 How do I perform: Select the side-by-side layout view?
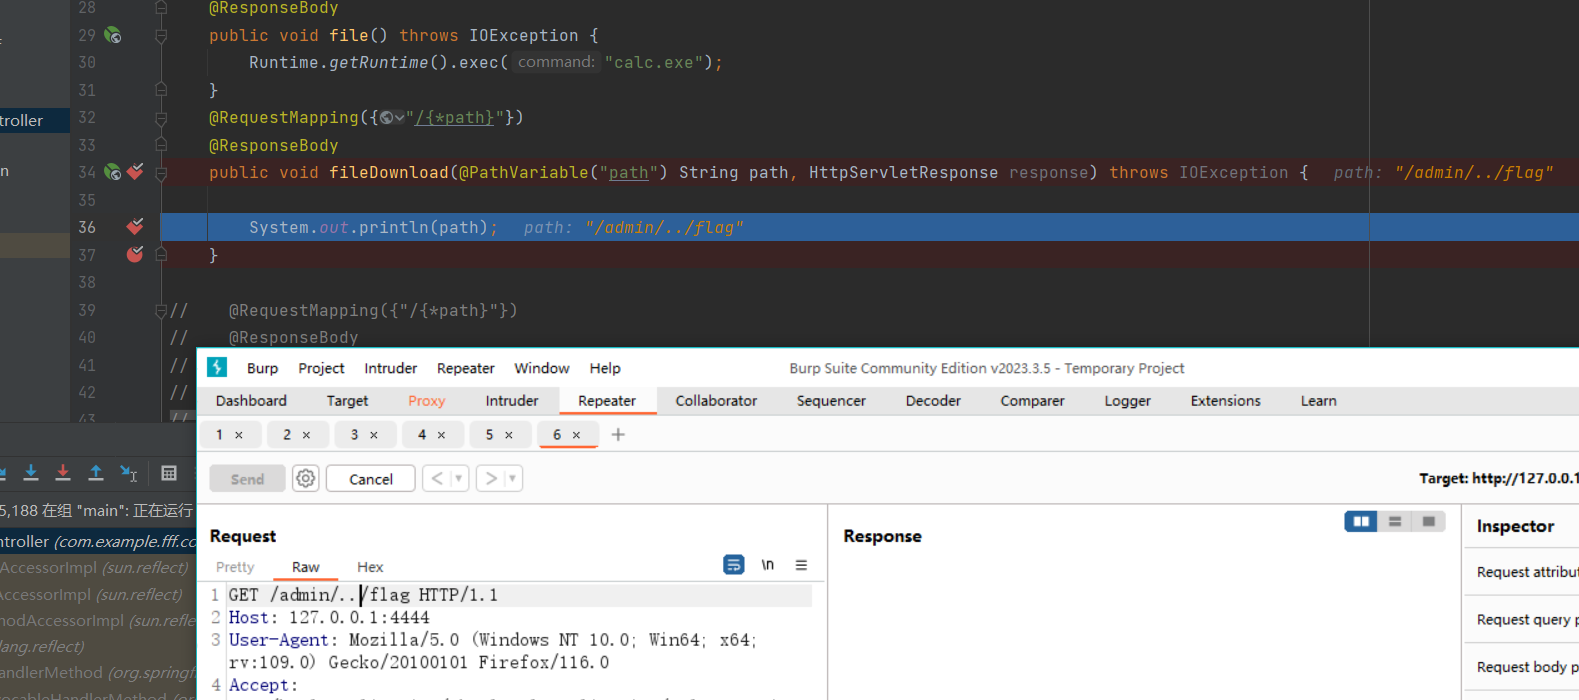click(1360, 521)
